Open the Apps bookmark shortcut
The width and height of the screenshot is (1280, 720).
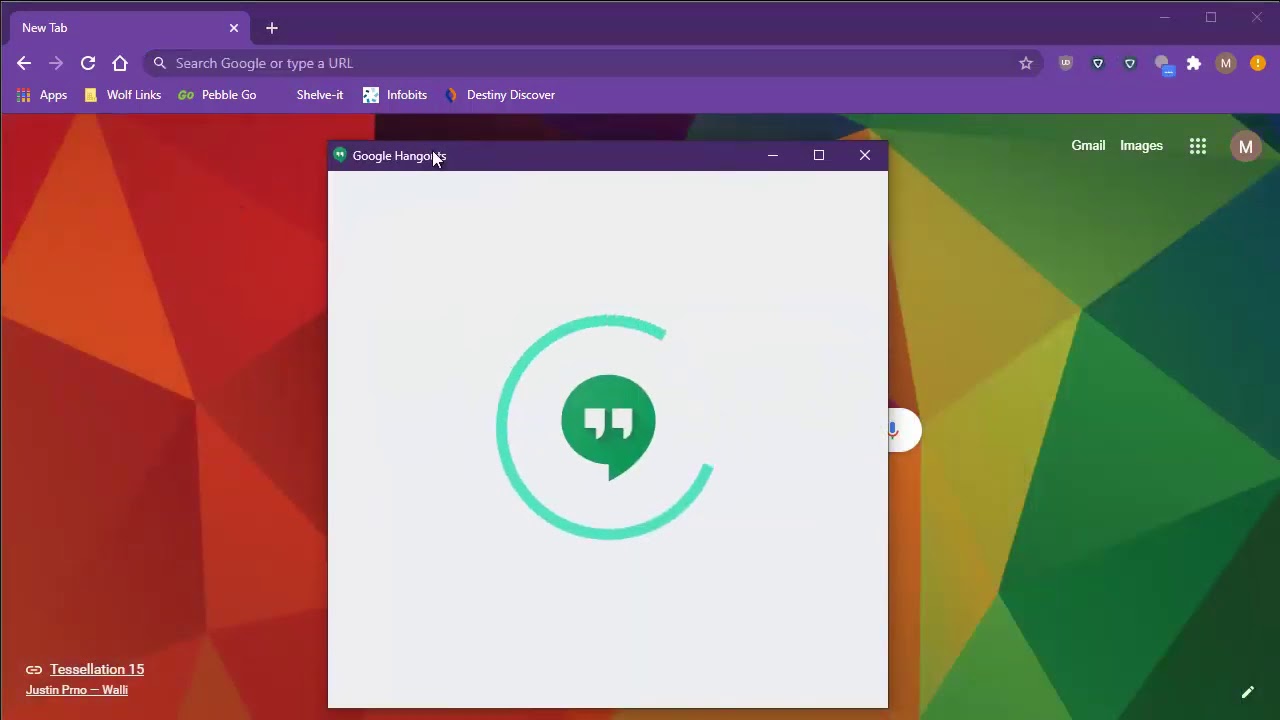[x=42, y=95]
